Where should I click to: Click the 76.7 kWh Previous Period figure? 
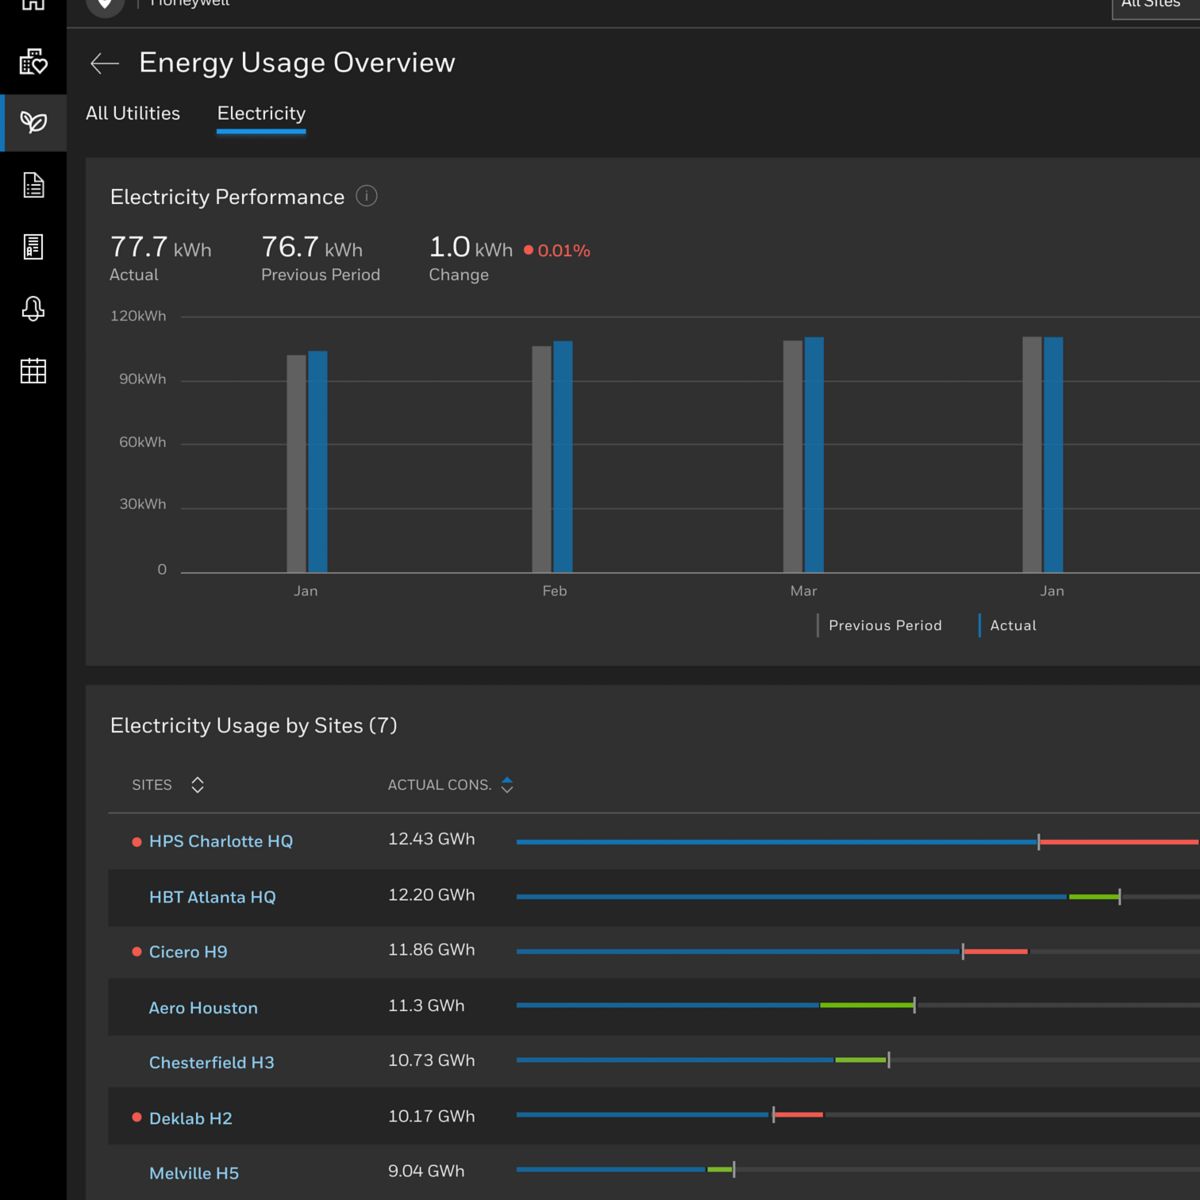[x=312, y=247]
